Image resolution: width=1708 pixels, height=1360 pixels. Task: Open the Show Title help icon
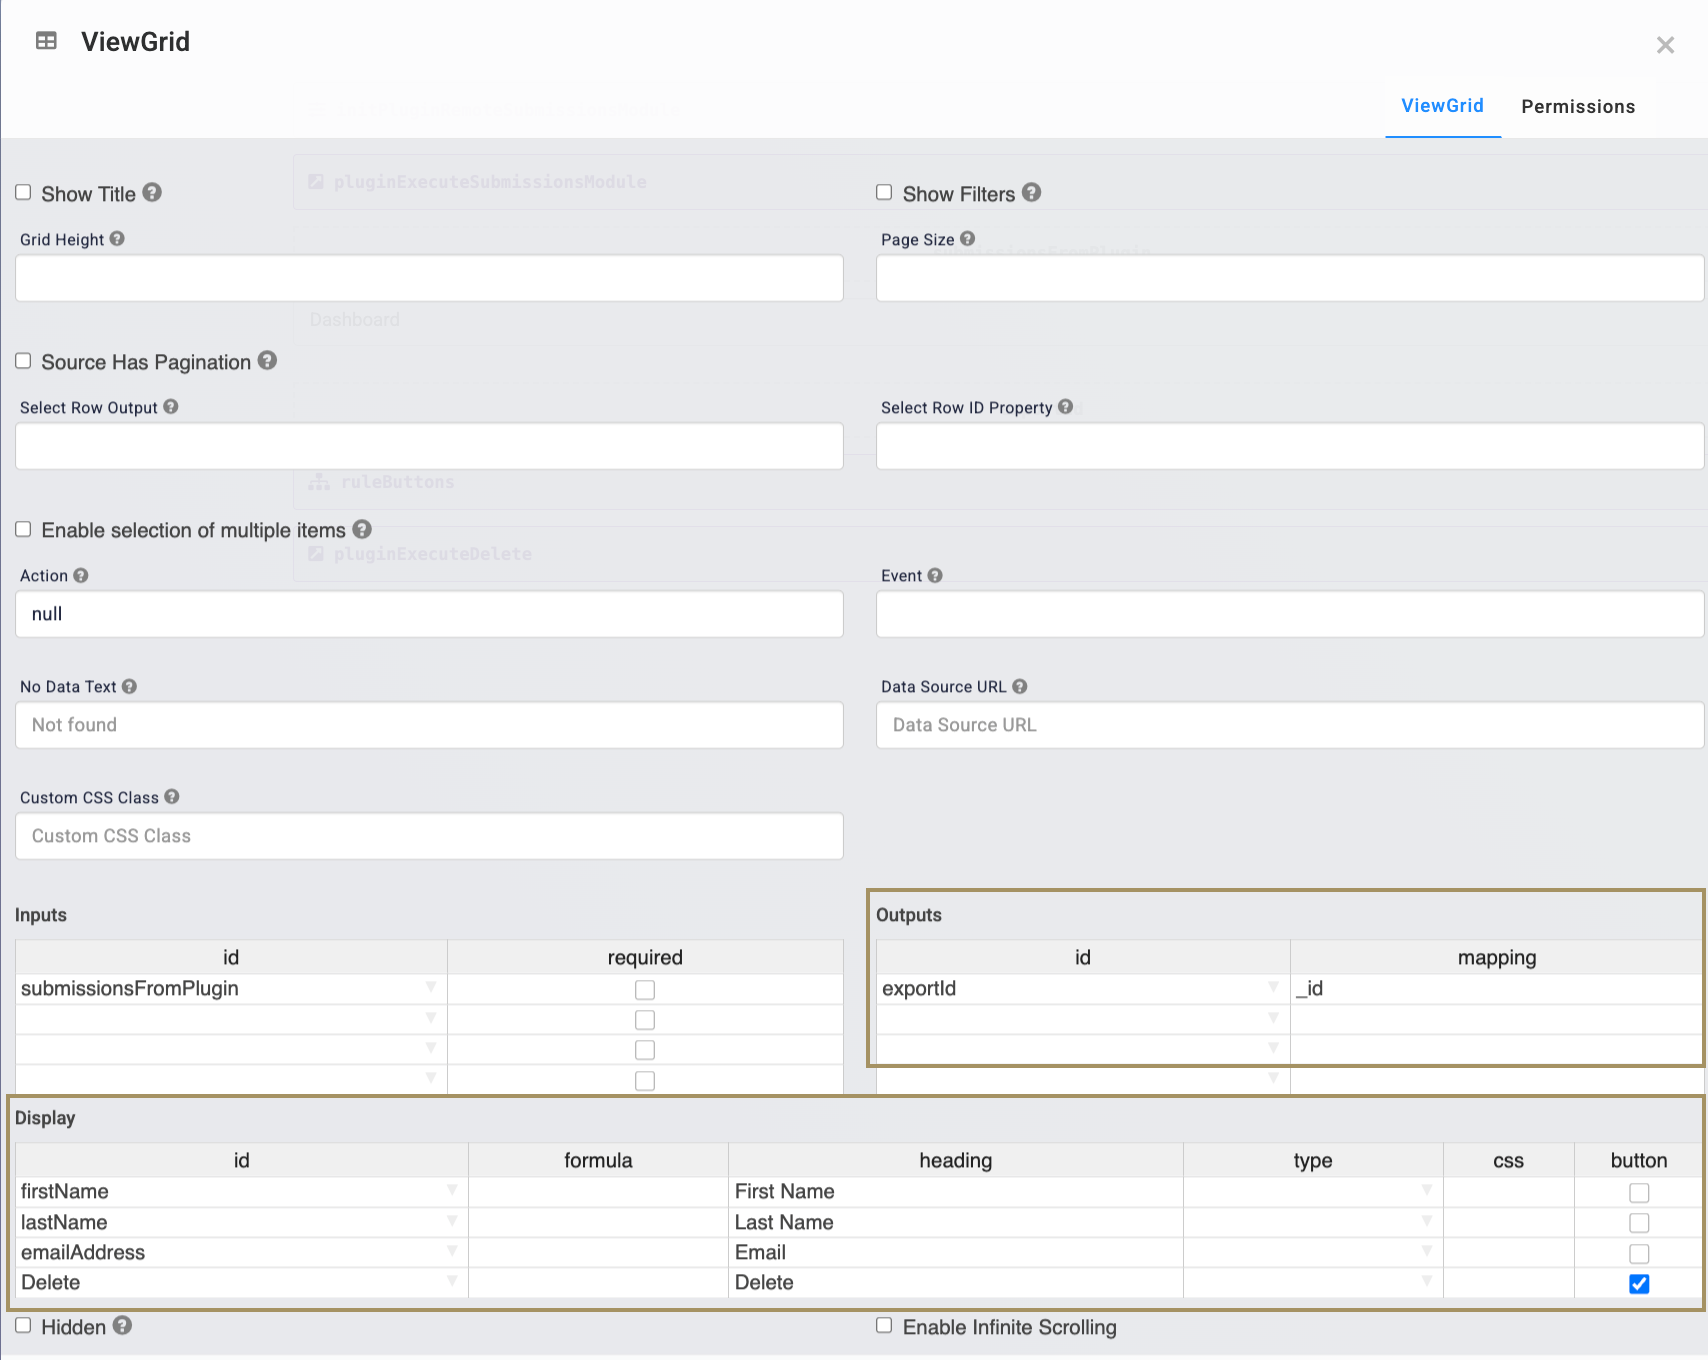(153, 192)
